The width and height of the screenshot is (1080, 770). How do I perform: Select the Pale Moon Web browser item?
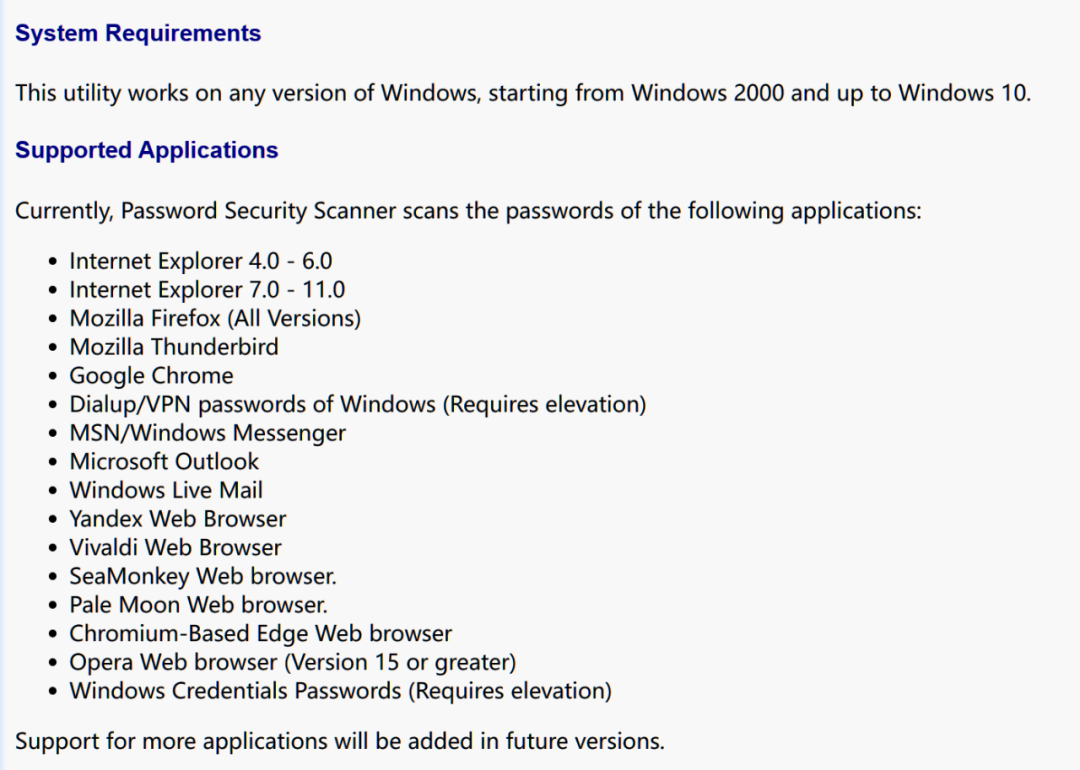[198, 605]
